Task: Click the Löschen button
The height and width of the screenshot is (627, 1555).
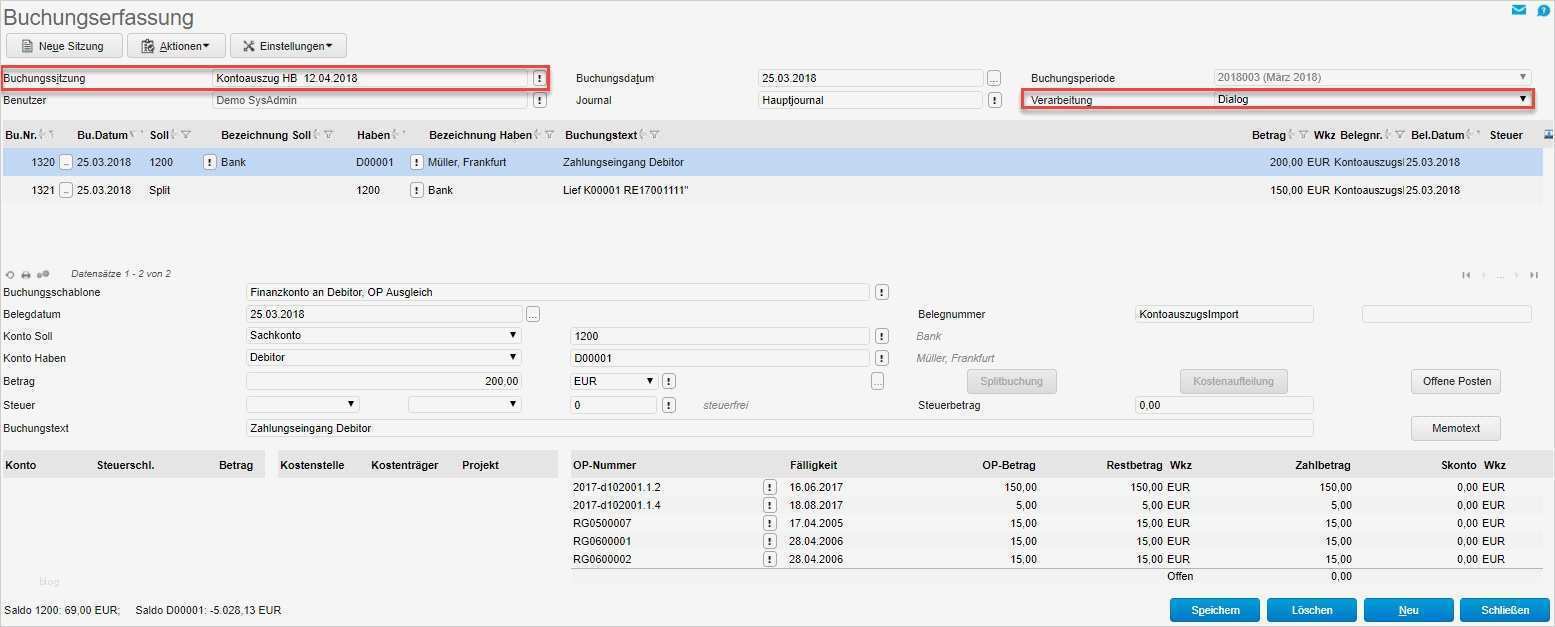Action: [x=1312, y=610]
